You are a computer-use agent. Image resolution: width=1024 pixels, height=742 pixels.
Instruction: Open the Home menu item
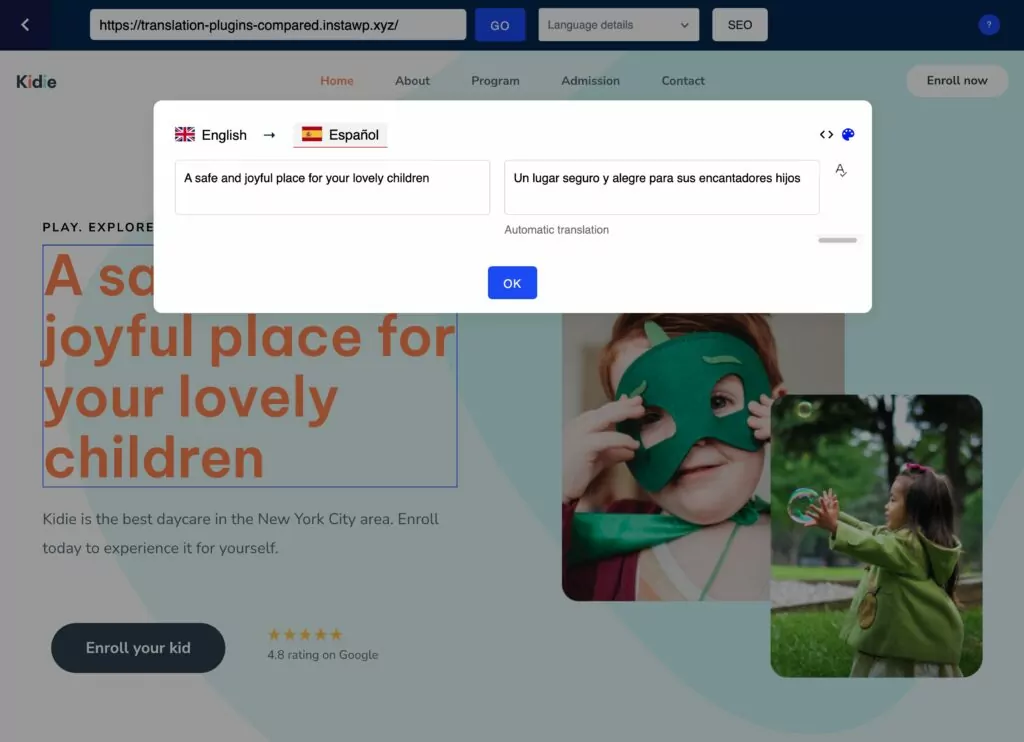tap(336, 81)
